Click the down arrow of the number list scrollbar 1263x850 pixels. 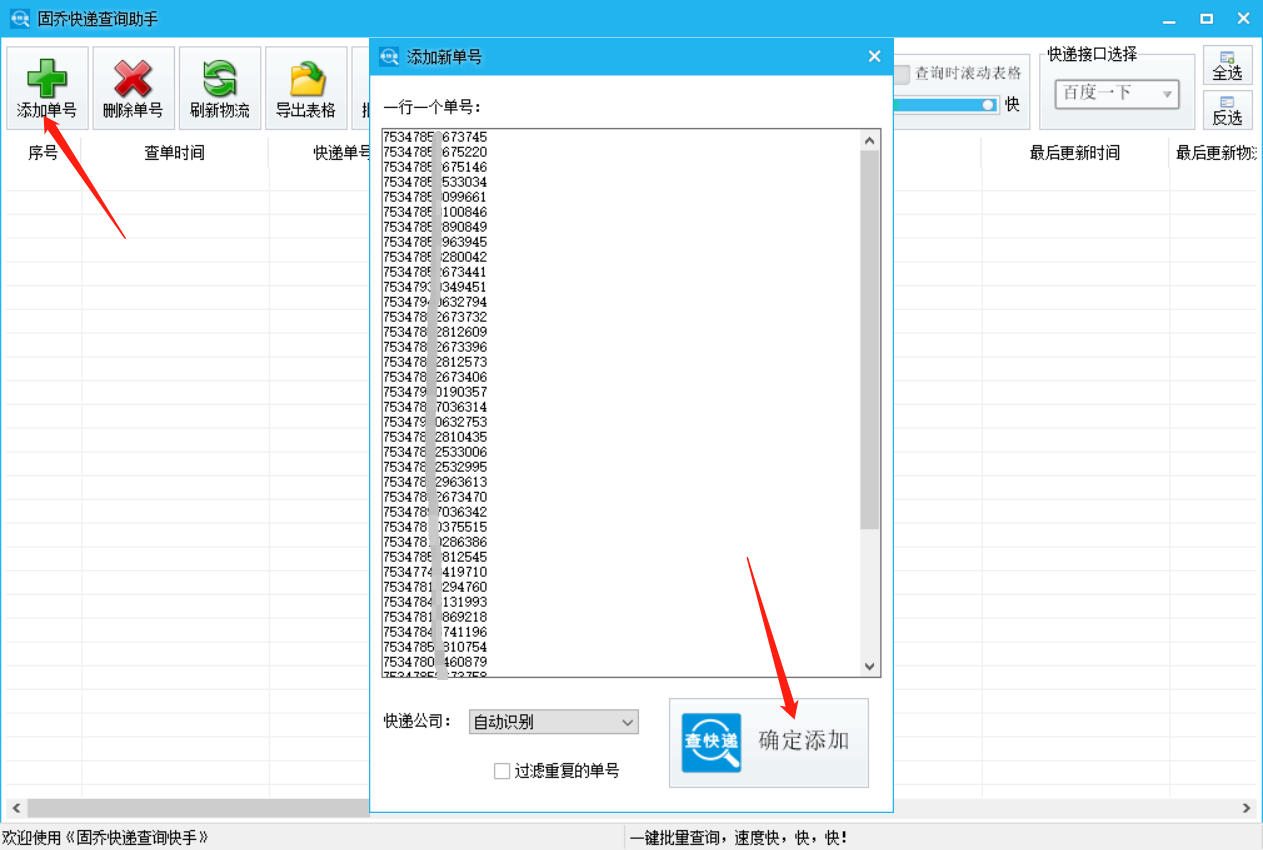point(869,665)
